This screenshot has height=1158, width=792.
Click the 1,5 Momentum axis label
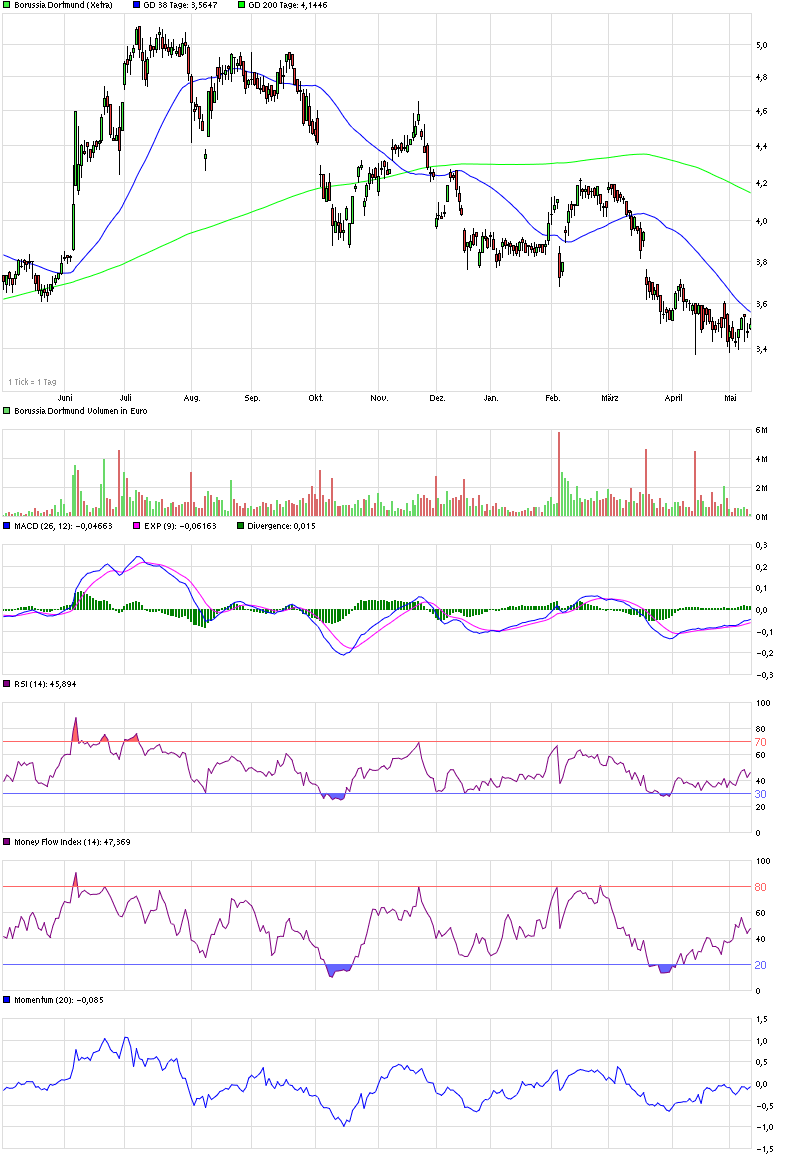[762, 1019]
